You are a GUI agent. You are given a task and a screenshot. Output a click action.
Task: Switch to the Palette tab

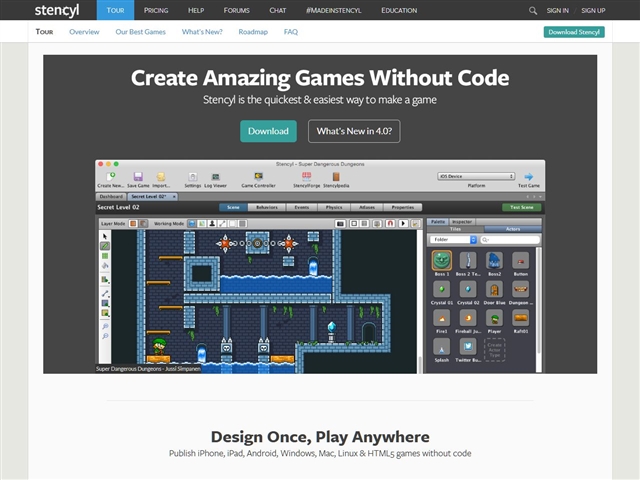pyautogui.click(x=438, y=222)
